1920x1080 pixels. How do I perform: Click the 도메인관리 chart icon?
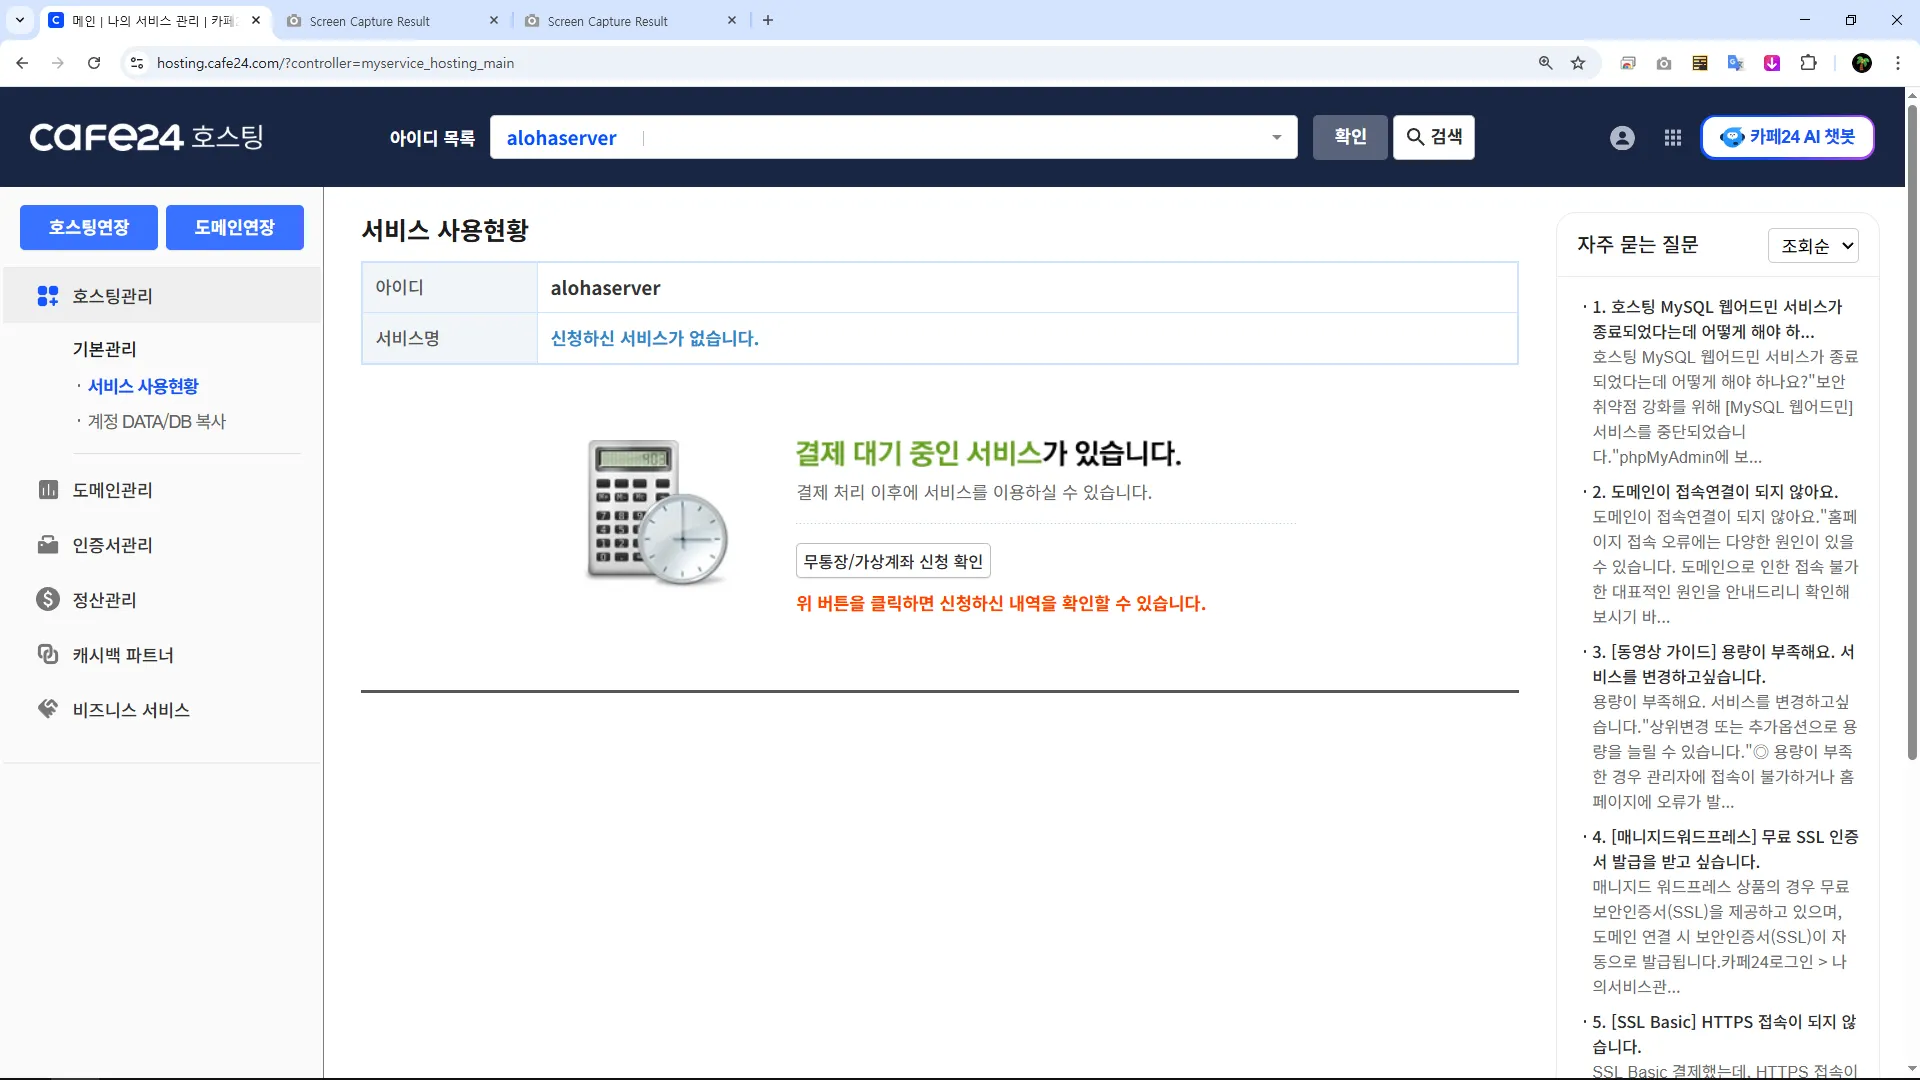click(x=48, y=490)
